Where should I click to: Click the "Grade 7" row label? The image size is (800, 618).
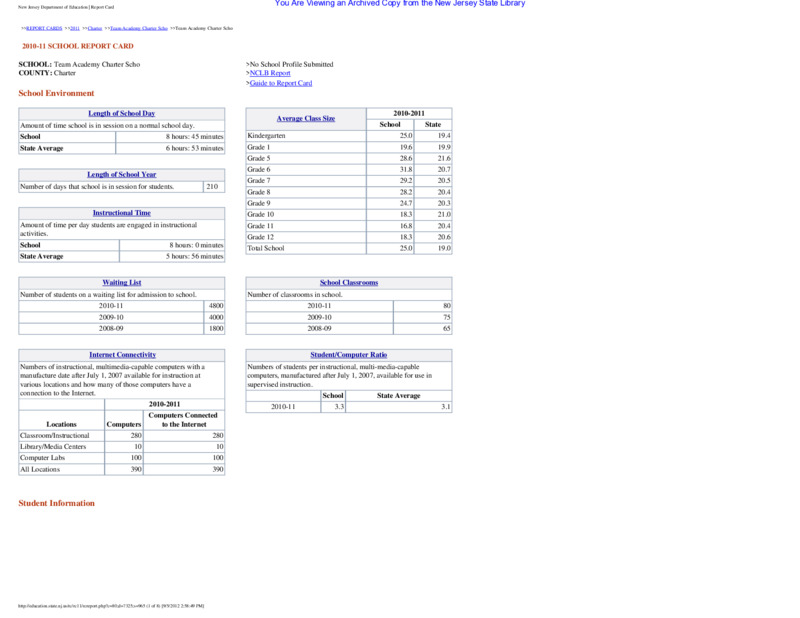[x=259, y=181]
